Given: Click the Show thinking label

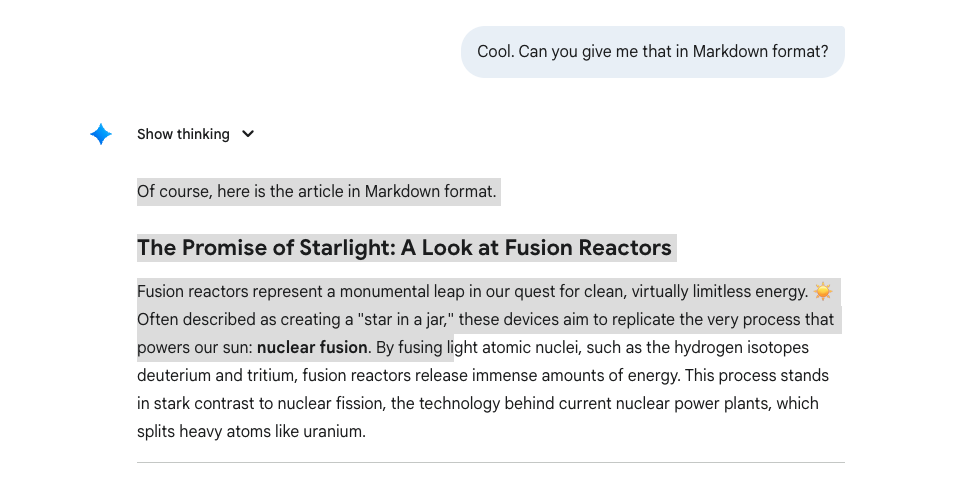Looking at the screenshot, I should pyautogui.click(x=183, y=134).
